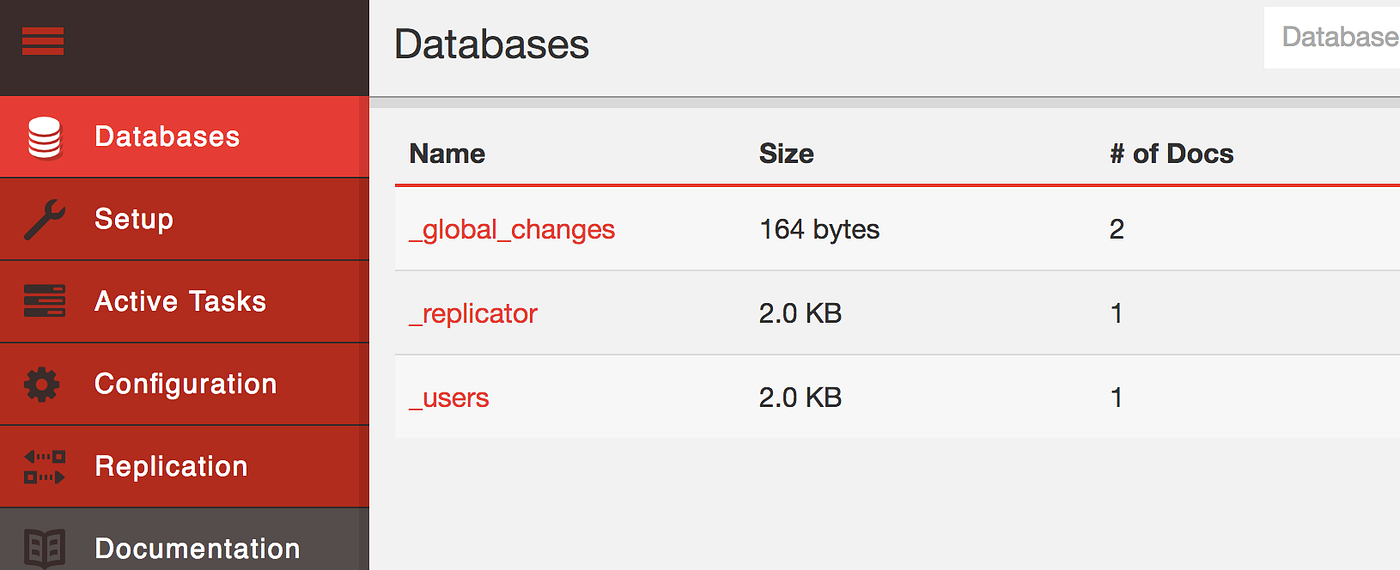Click the Replication arrows icon
1400x570 pixels.
pyautogui.click(x=44, y=466)
